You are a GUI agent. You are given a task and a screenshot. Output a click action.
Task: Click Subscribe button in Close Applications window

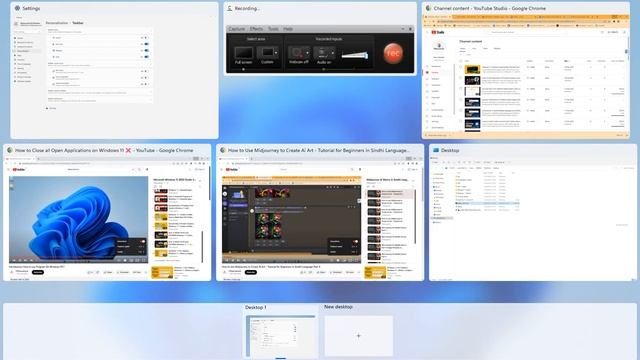coord(38,272)
